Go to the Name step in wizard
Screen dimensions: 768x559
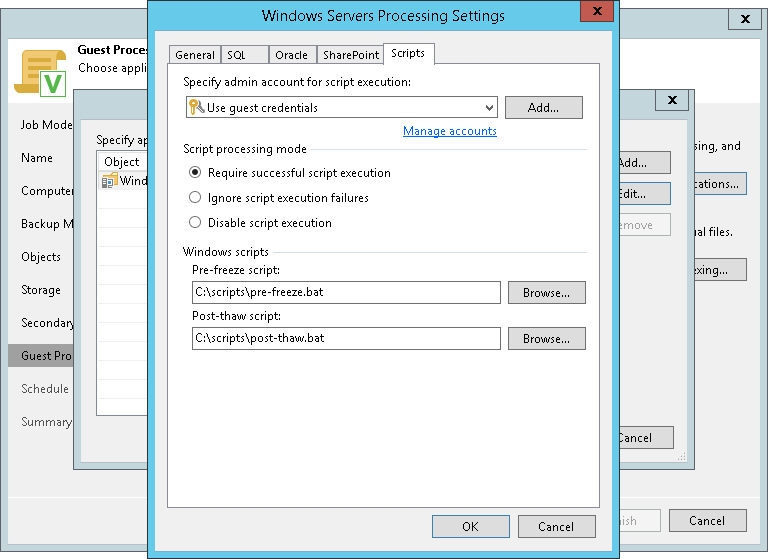click(37, 158)
